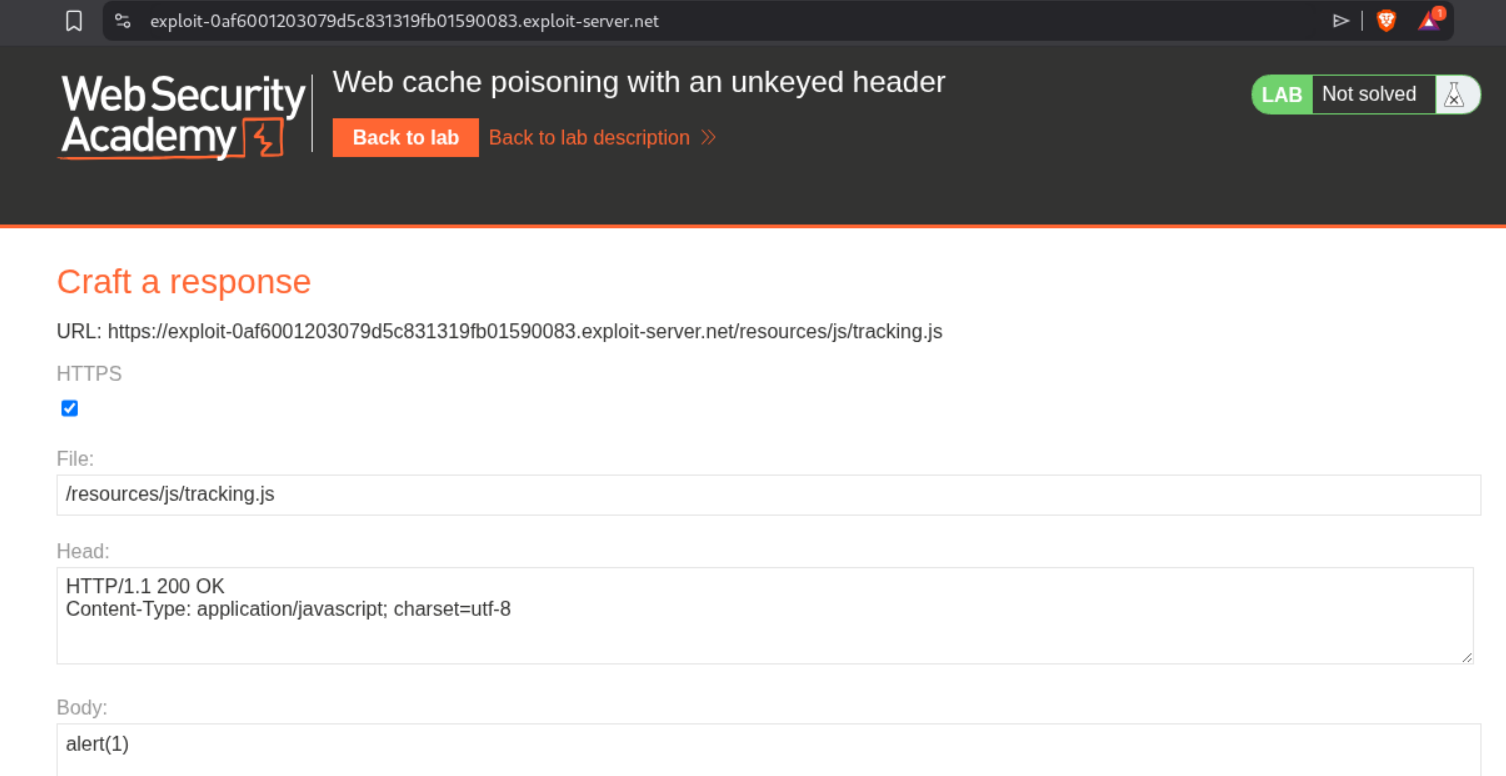Click in the Body textarea containing alert(1)

coord(768,749)
